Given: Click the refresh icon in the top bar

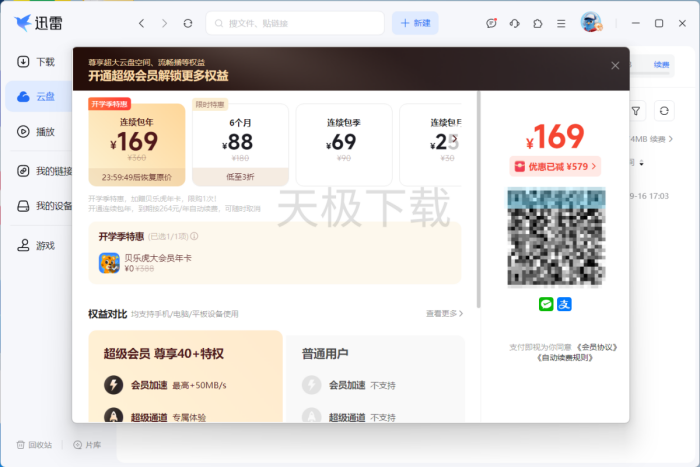Looking at the screenshot, I should coord(188,23).
